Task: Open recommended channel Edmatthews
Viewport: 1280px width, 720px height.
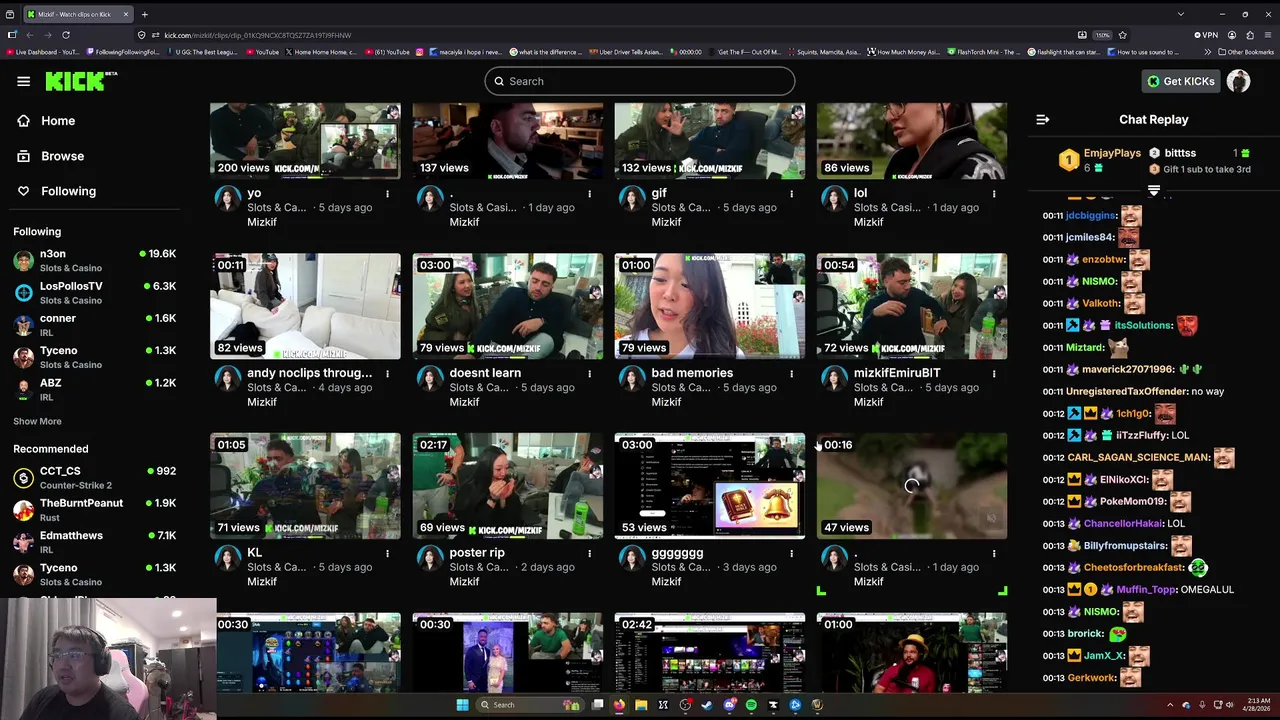Action: pos(94,542)
